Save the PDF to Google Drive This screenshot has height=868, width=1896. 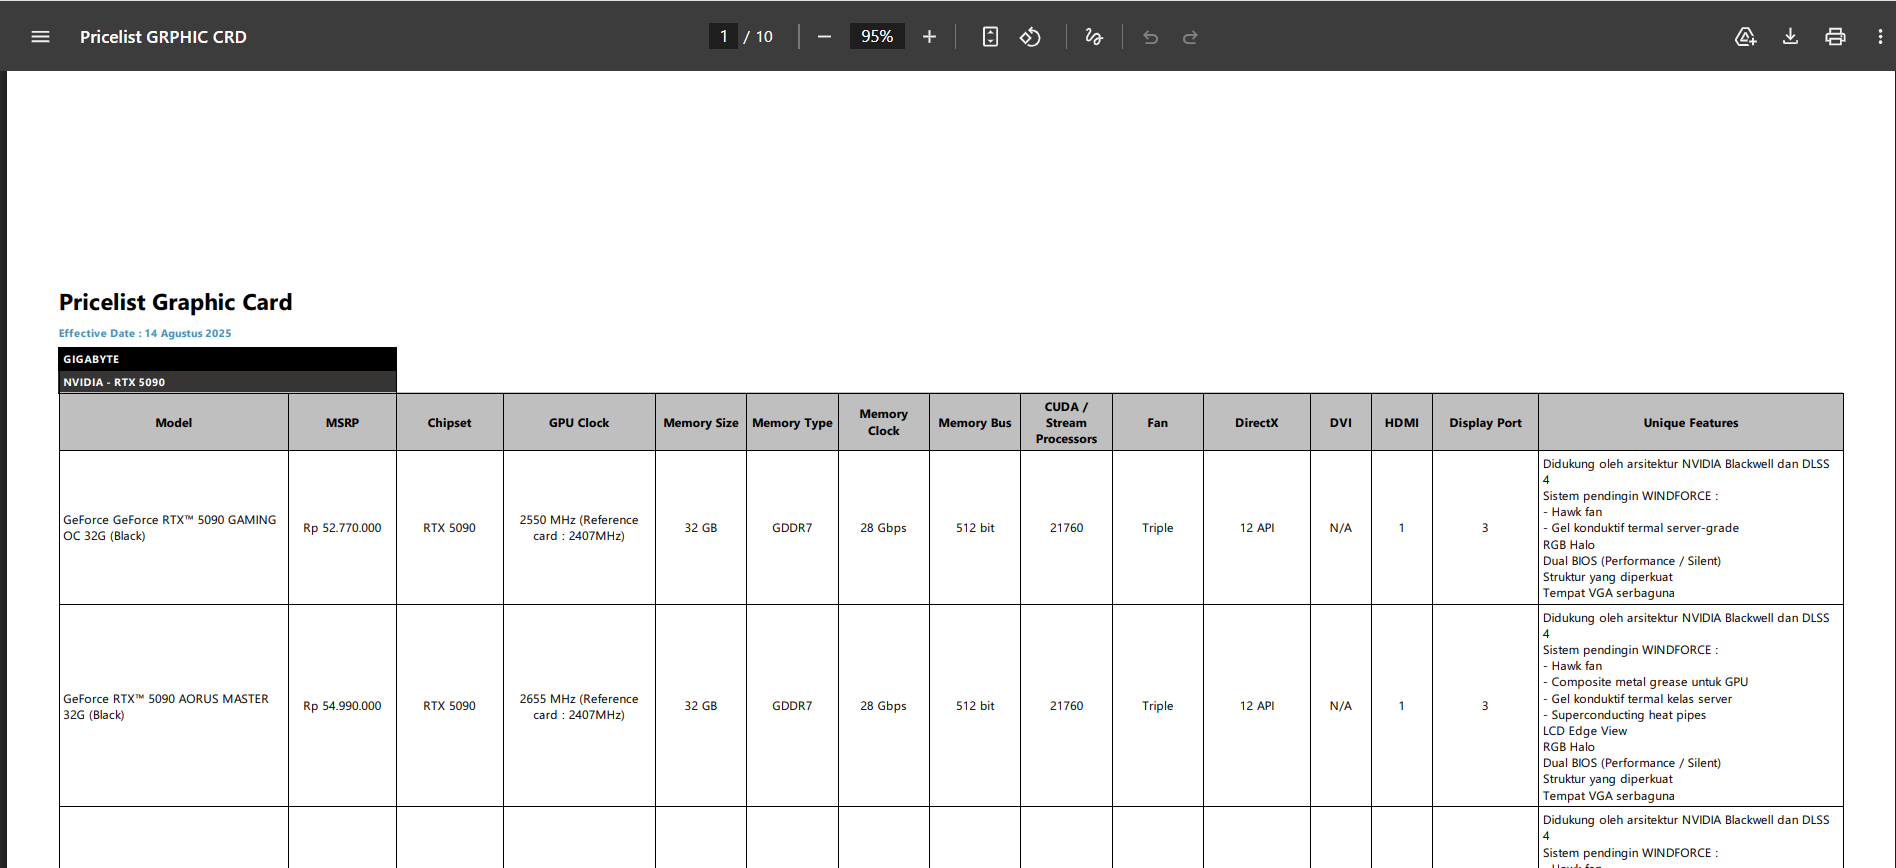coord(1745,37)
